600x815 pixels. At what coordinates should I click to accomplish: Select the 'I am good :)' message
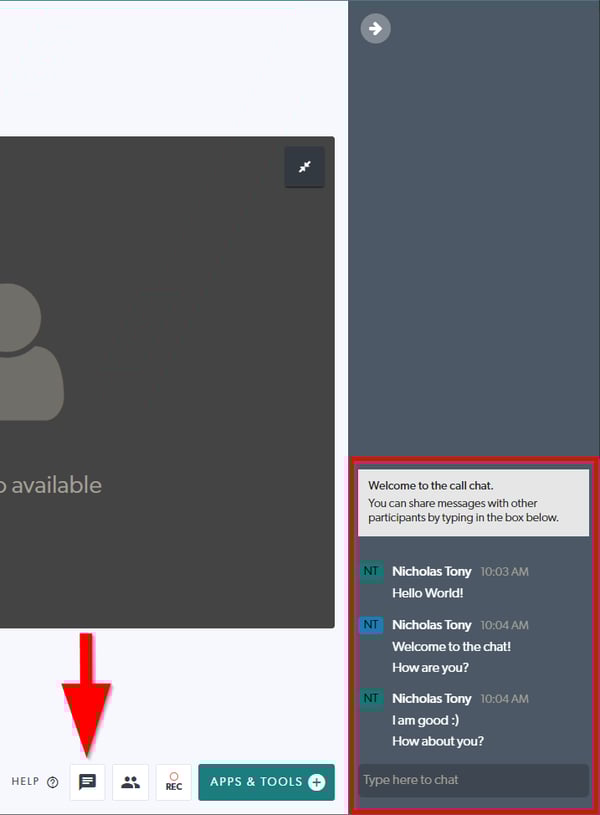click(x=425, y=720)
